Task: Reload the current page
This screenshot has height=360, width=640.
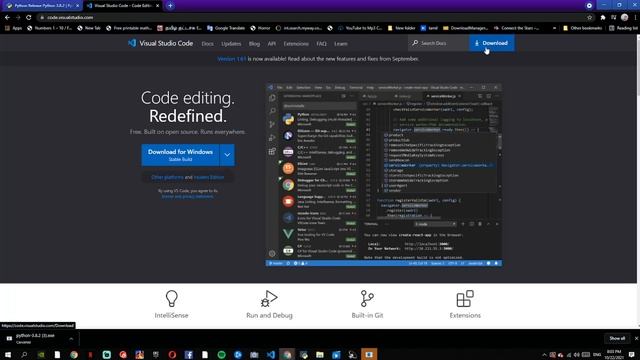Action: click(29, 18)
